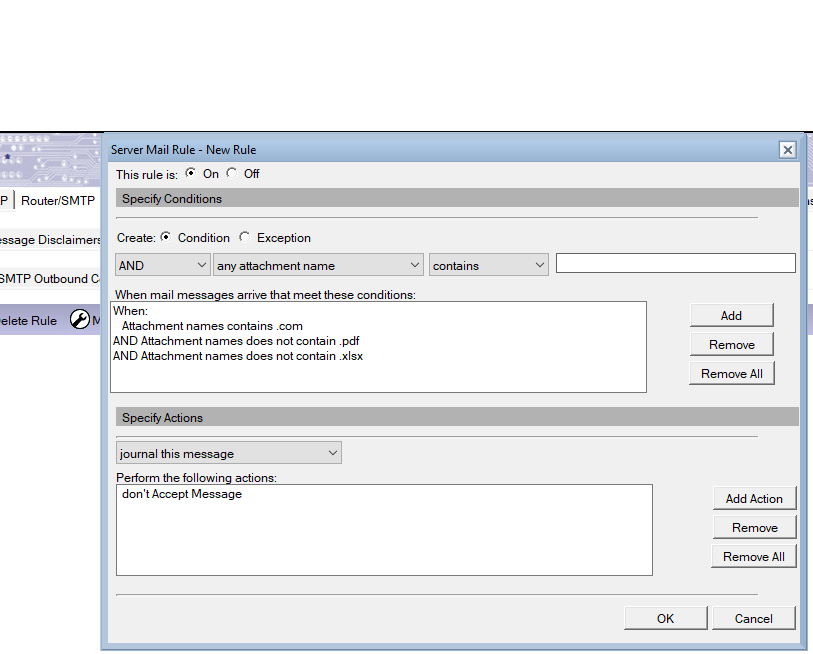
Task: Switch to Router/SMTP tab in background window
Action: click(x=58, y=200)
